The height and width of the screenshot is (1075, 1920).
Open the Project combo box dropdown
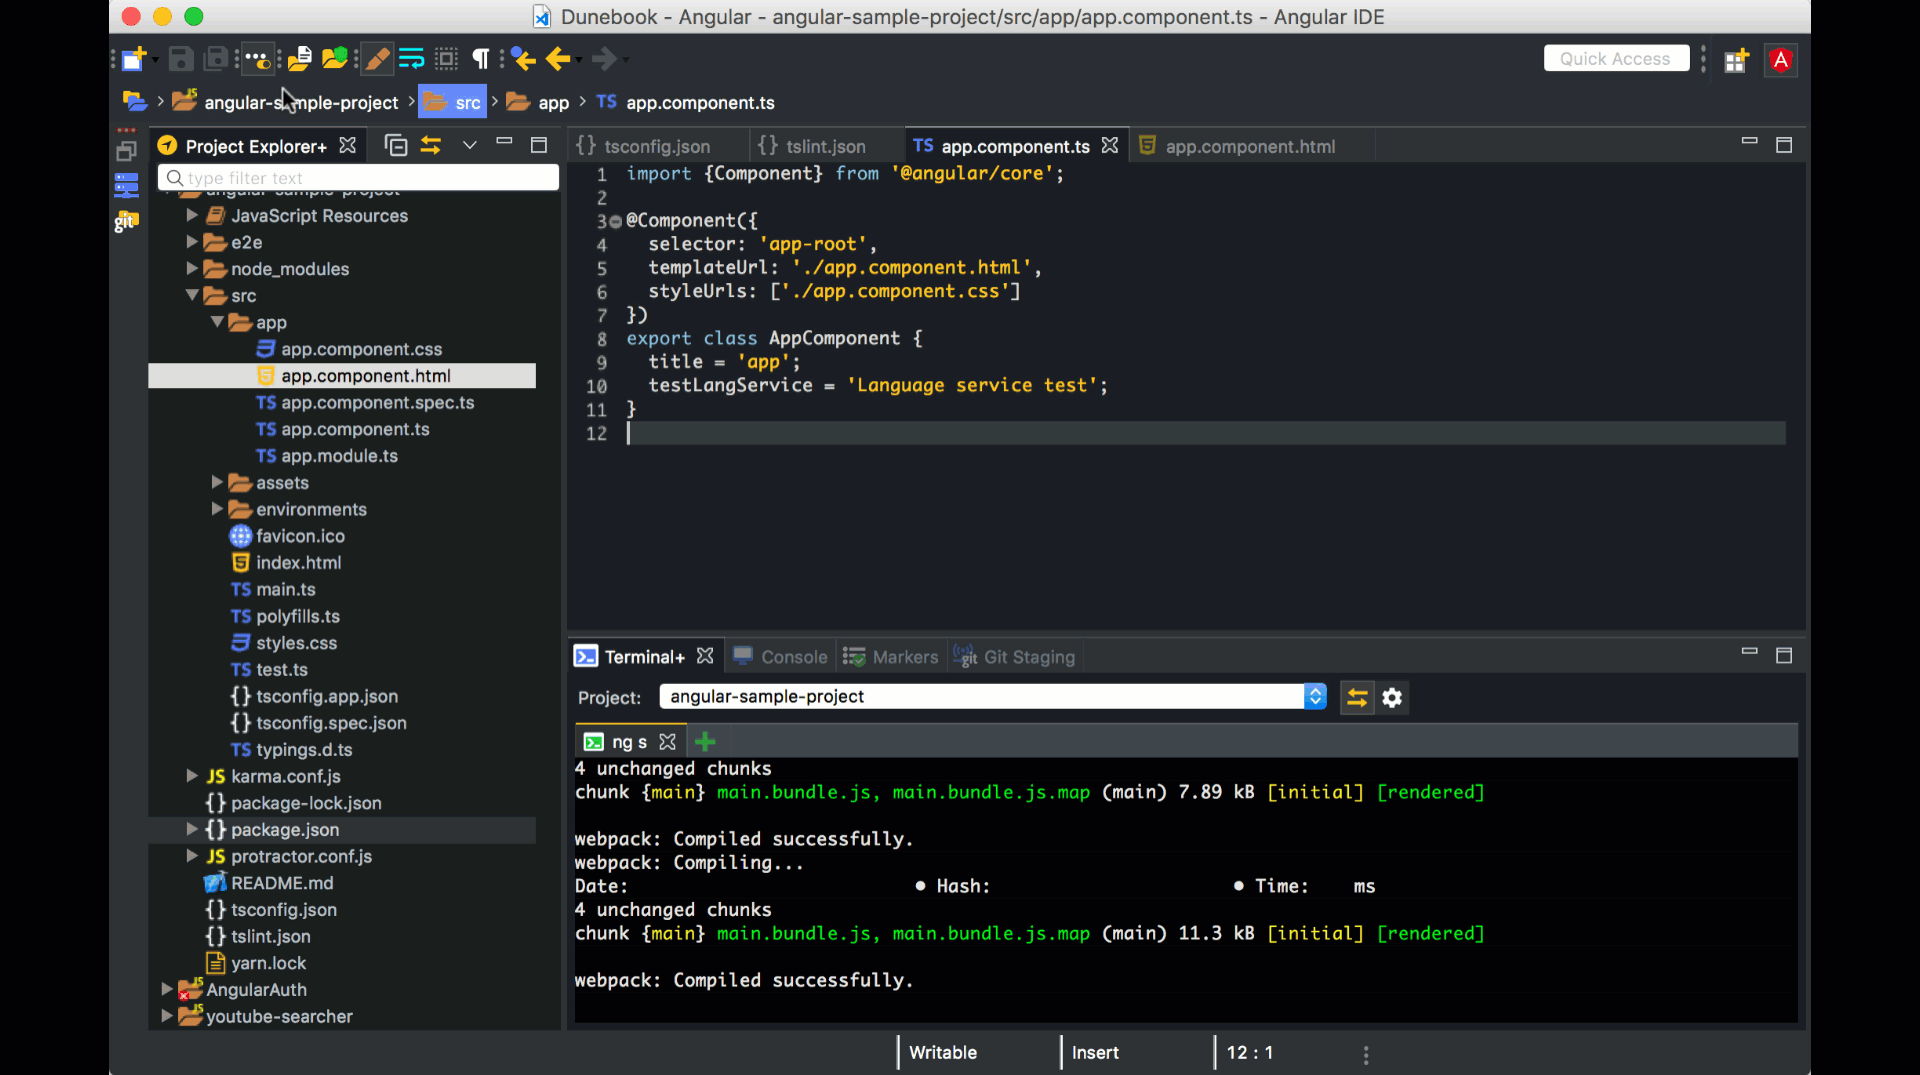point(1315,697)
